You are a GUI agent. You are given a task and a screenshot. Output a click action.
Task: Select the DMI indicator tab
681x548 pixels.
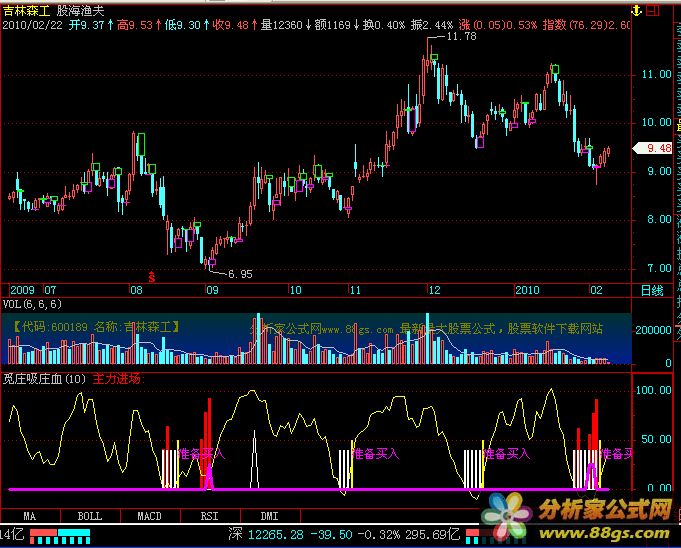click(269, 515)
